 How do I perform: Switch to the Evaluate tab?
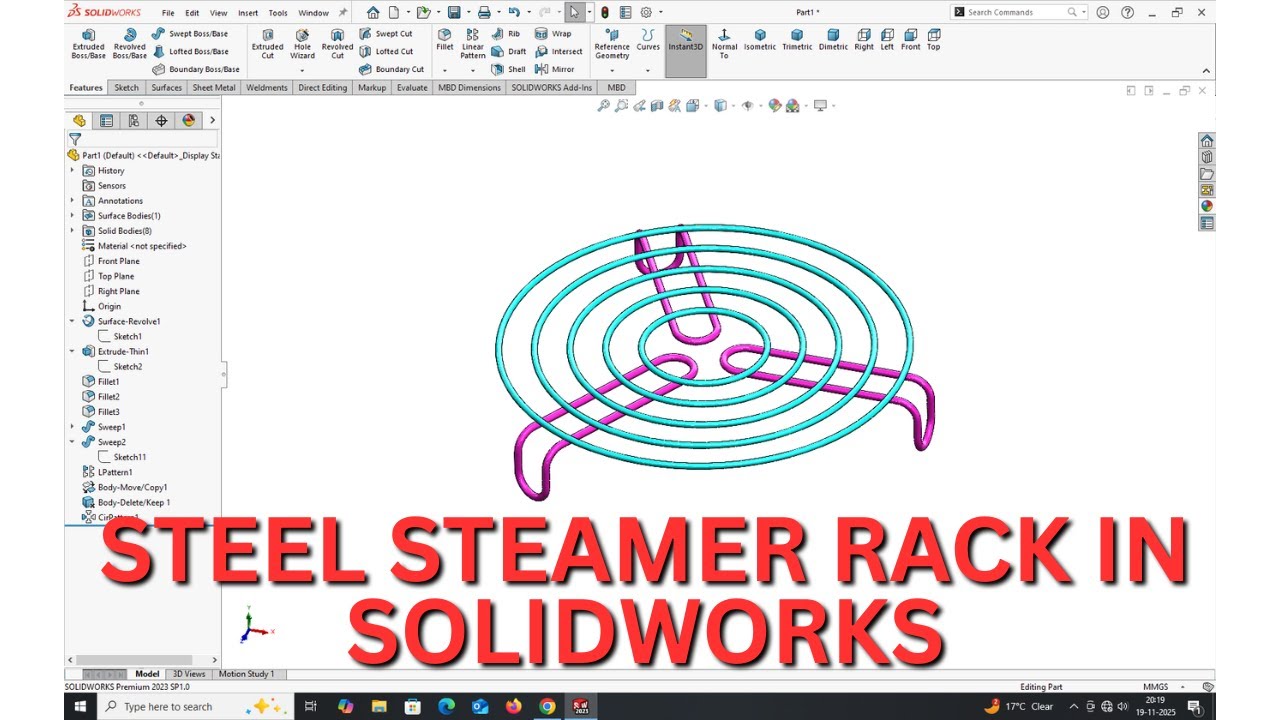(x=412, y=88)
